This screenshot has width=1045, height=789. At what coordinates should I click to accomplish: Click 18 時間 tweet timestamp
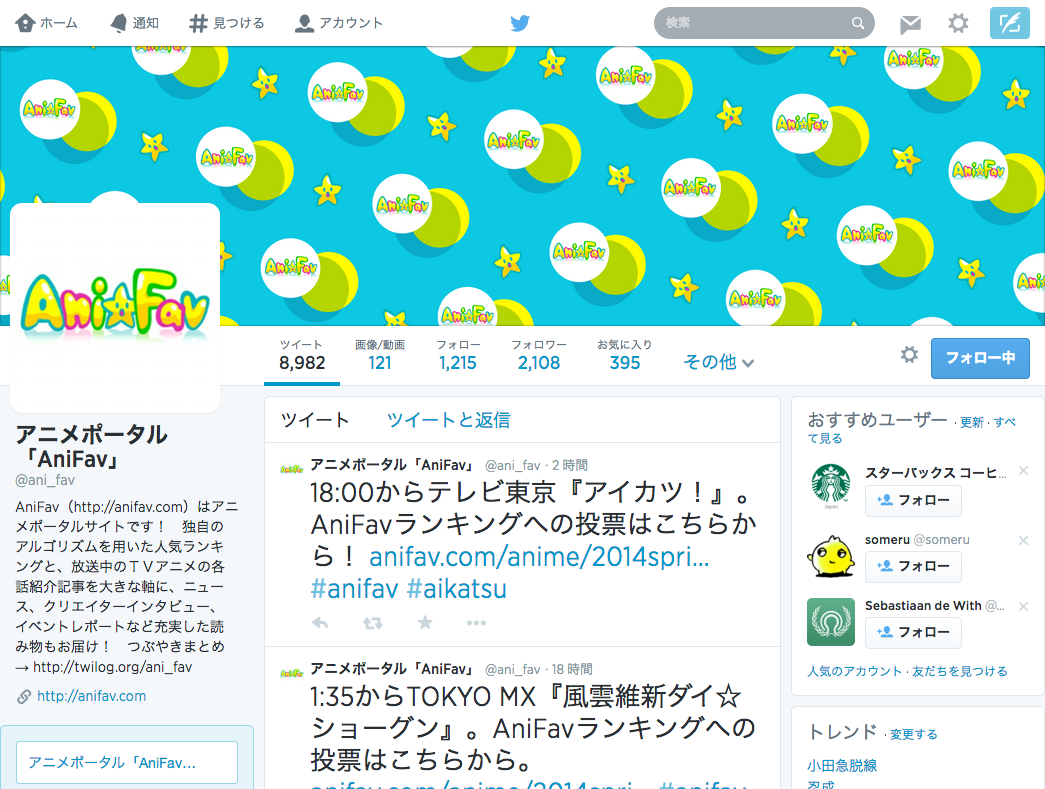click(x=572, y=669)
